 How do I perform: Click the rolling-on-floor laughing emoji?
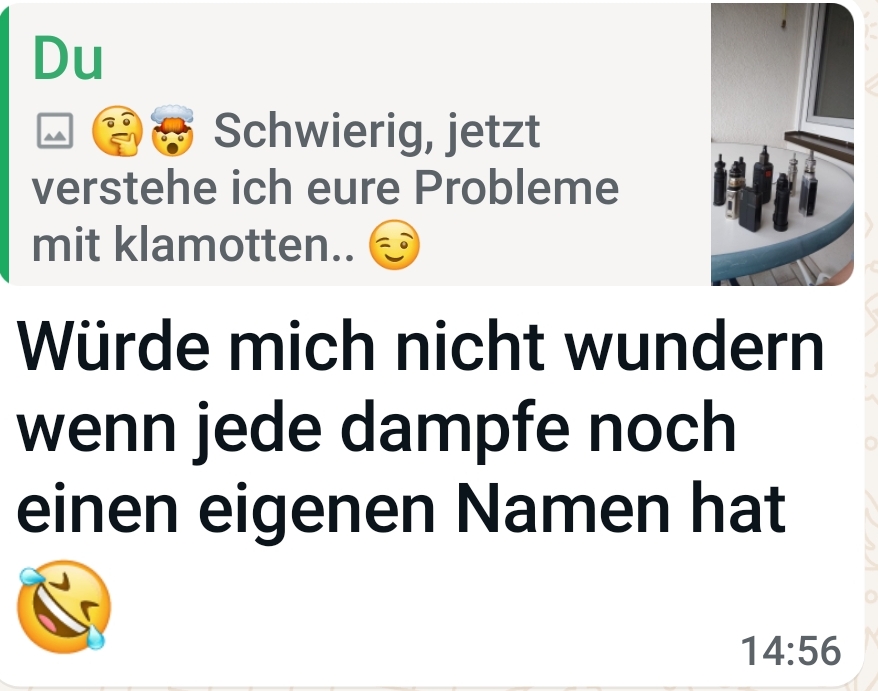(64, 607)
